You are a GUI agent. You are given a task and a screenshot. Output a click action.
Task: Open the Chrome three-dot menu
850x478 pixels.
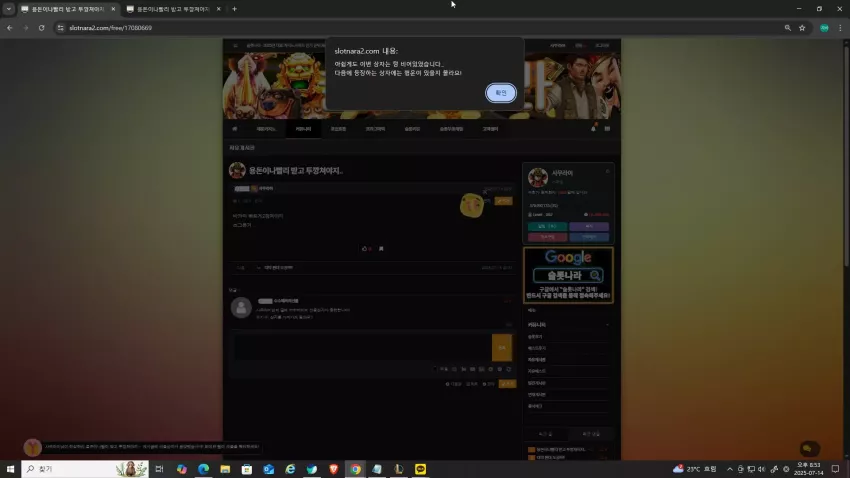(840, 28)
